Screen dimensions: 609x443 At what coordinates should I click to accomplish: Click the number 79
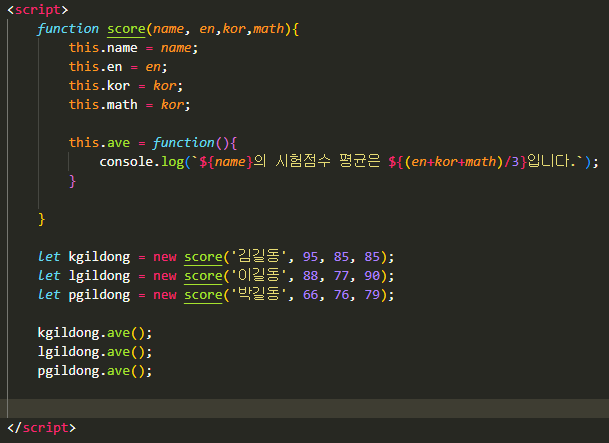(372, 295)
